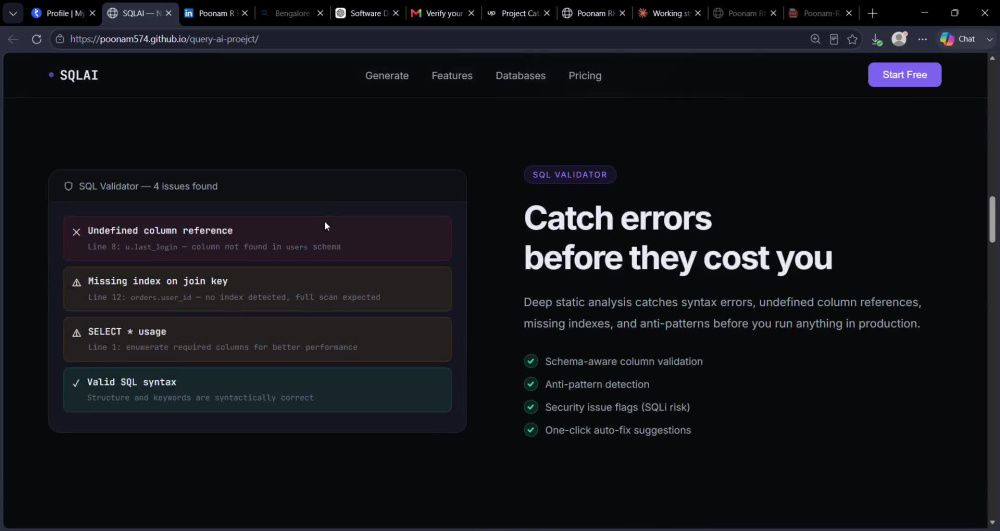
Task: Click the X error icon for Undefined column reference
Action: tap(77, 232)
